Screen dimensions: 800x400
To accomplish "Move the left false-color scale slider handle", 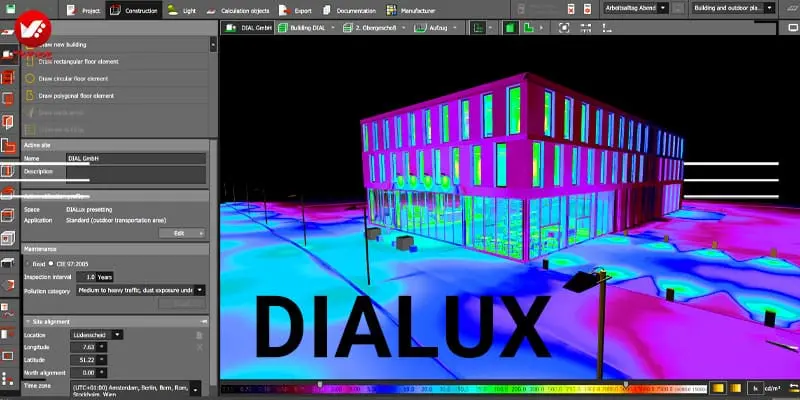I will pos(320,384).
